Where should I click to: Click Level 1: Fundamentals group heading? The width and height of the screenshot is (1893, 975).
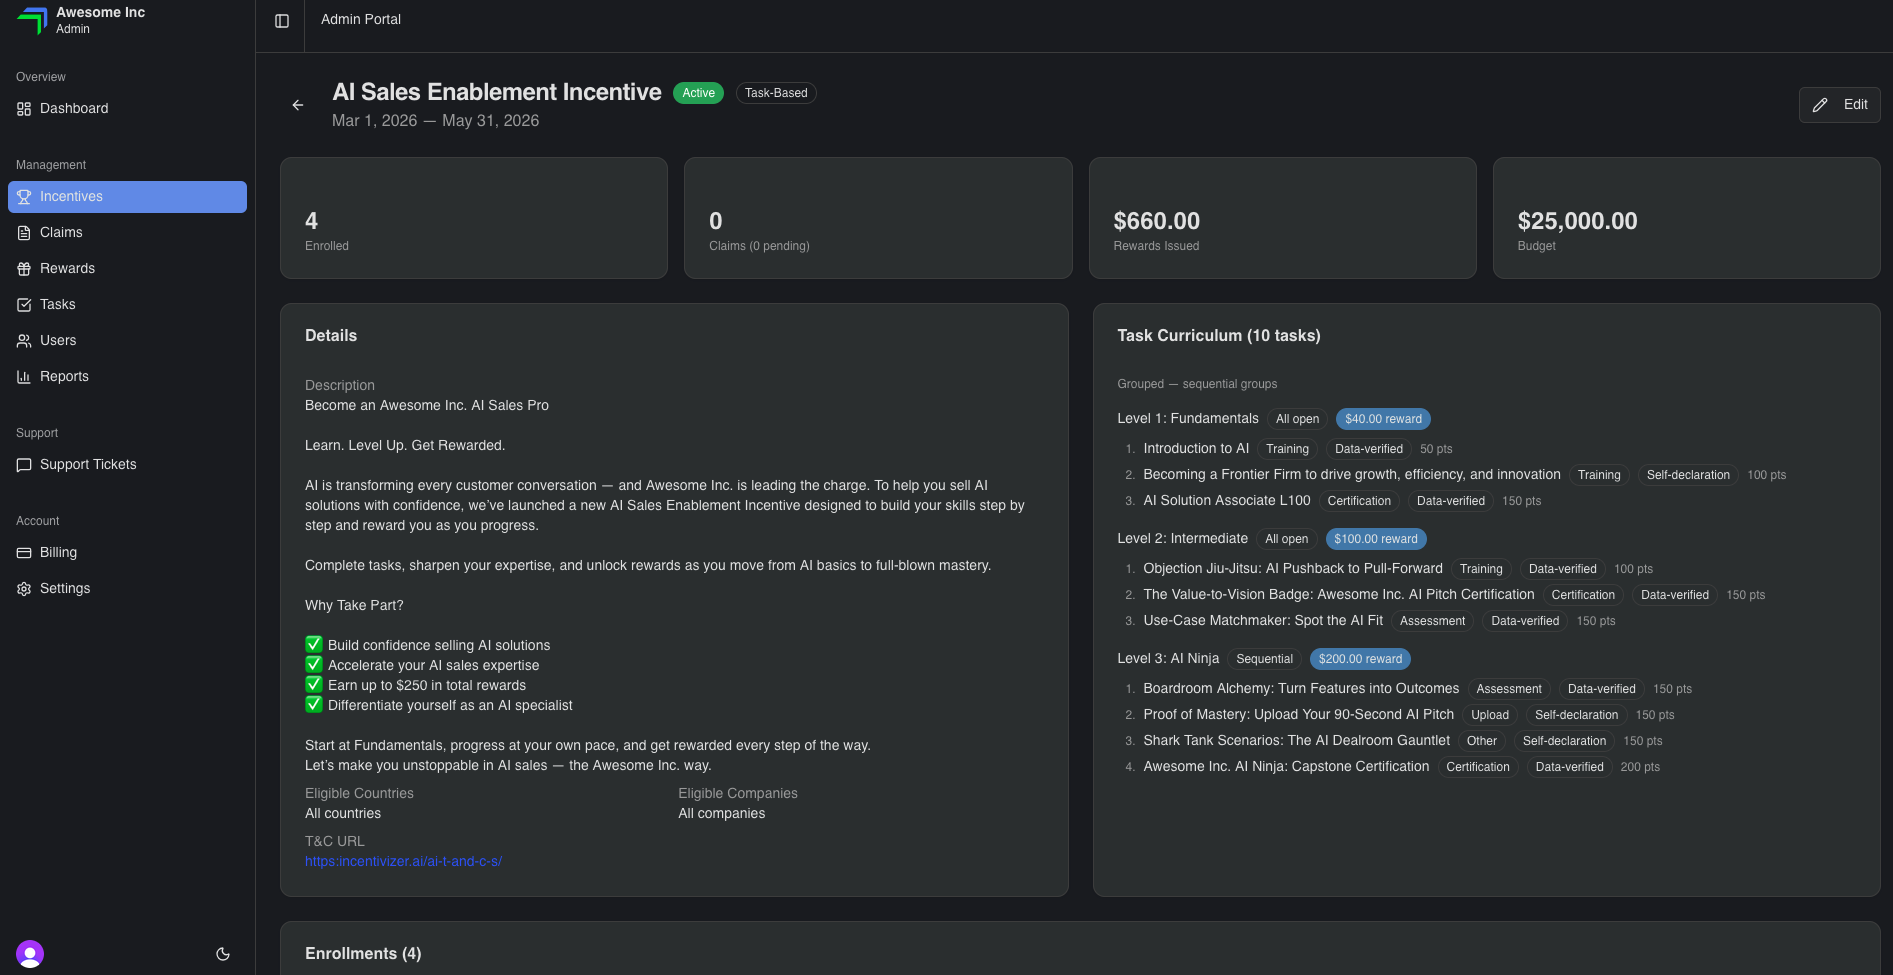click(1188, 419)
